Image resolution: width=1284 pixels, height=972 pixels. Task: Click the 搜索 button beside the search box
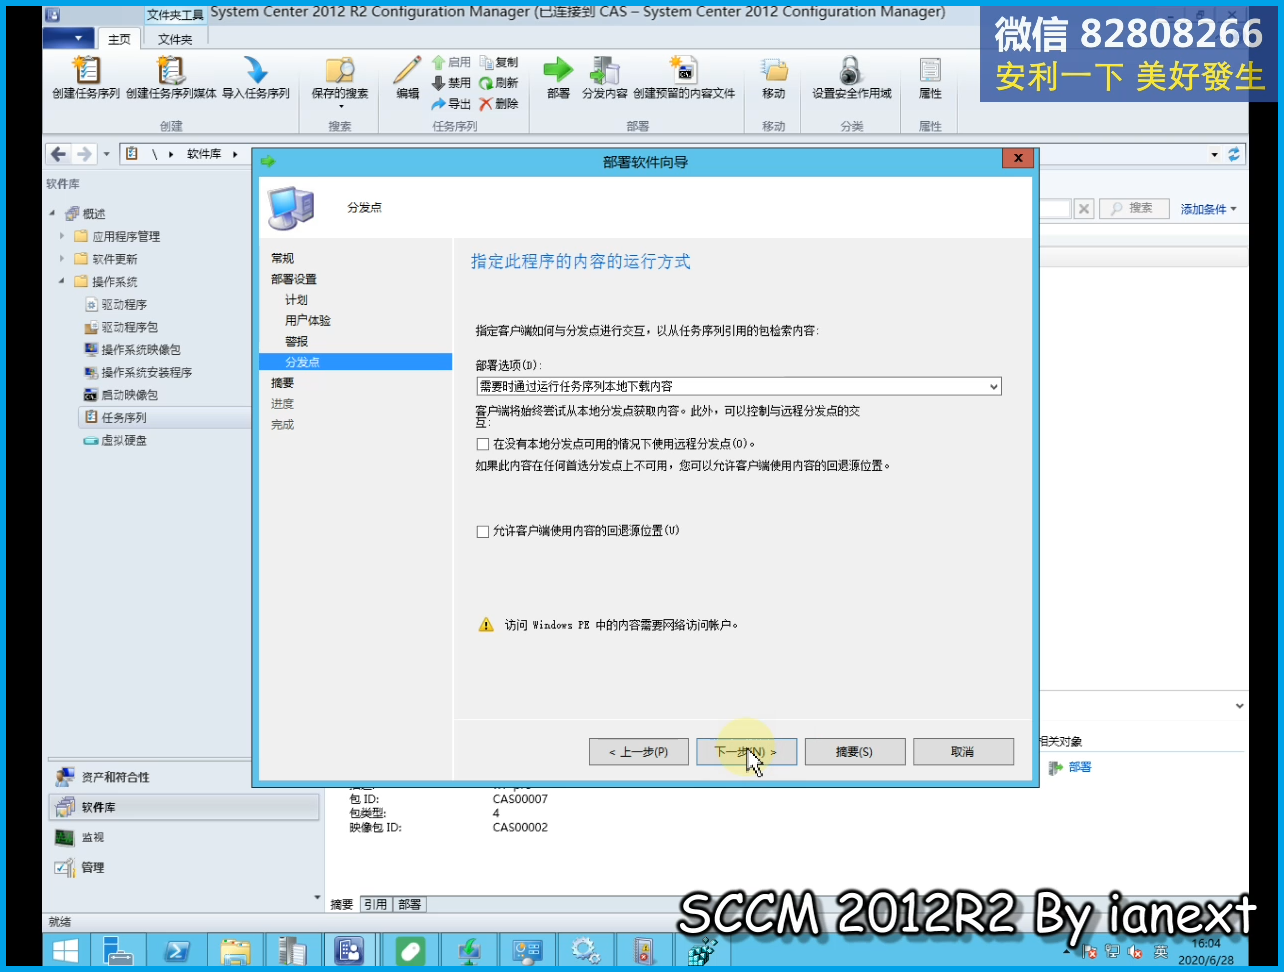point(1133,208)
